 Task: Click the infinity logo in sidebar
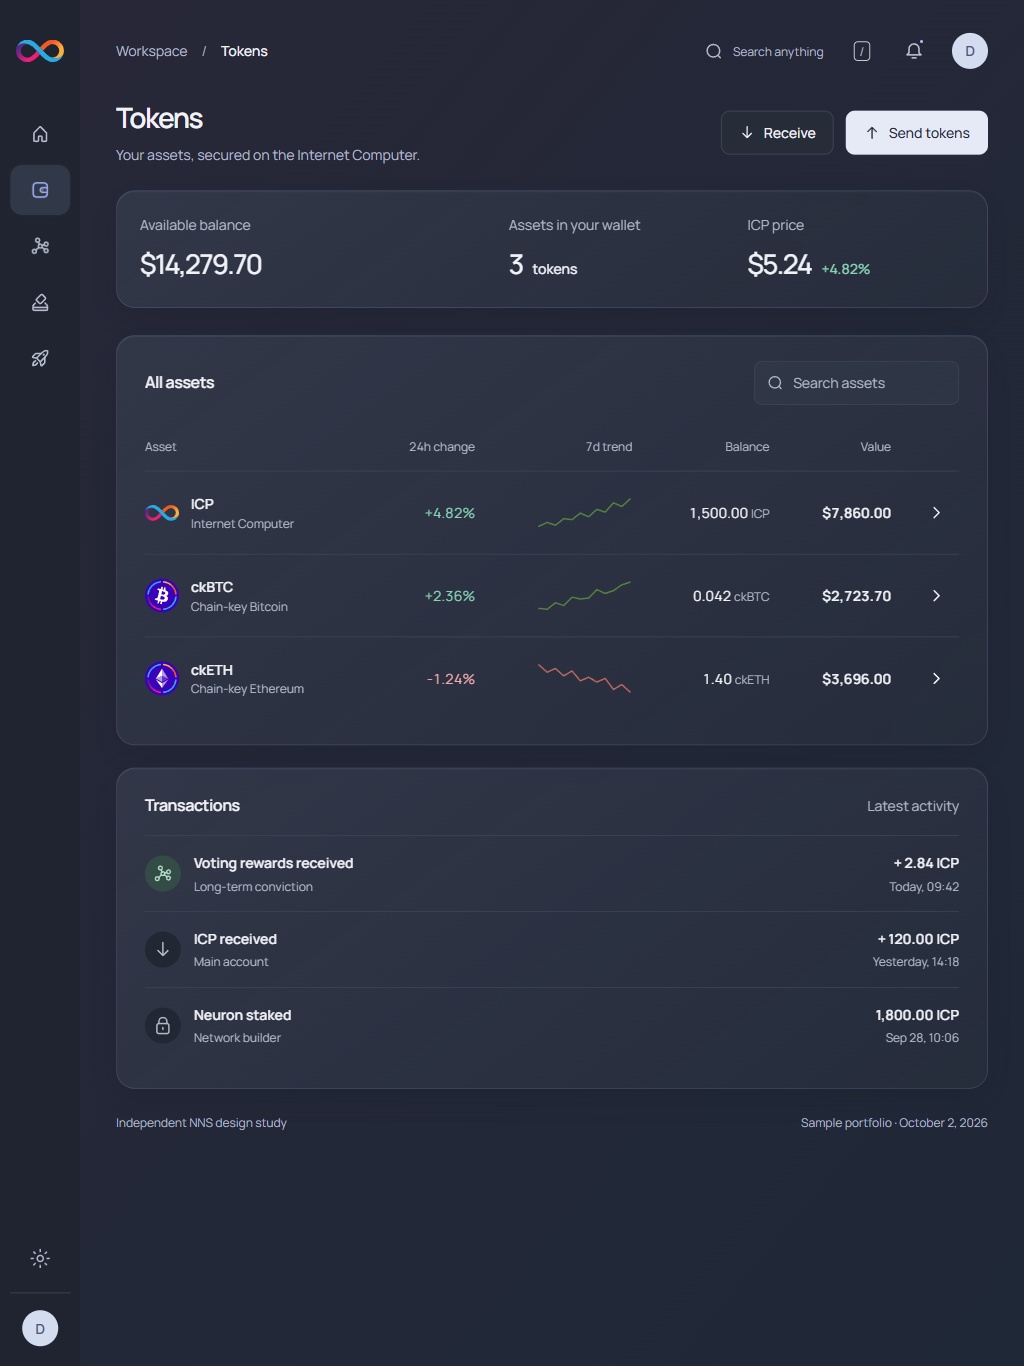pyautogui.click(x=40, y=51)
